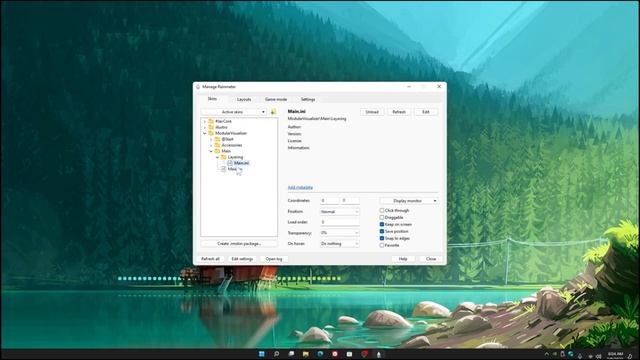
Task: Switch to the Skins tab
Action: coord(212,99)
